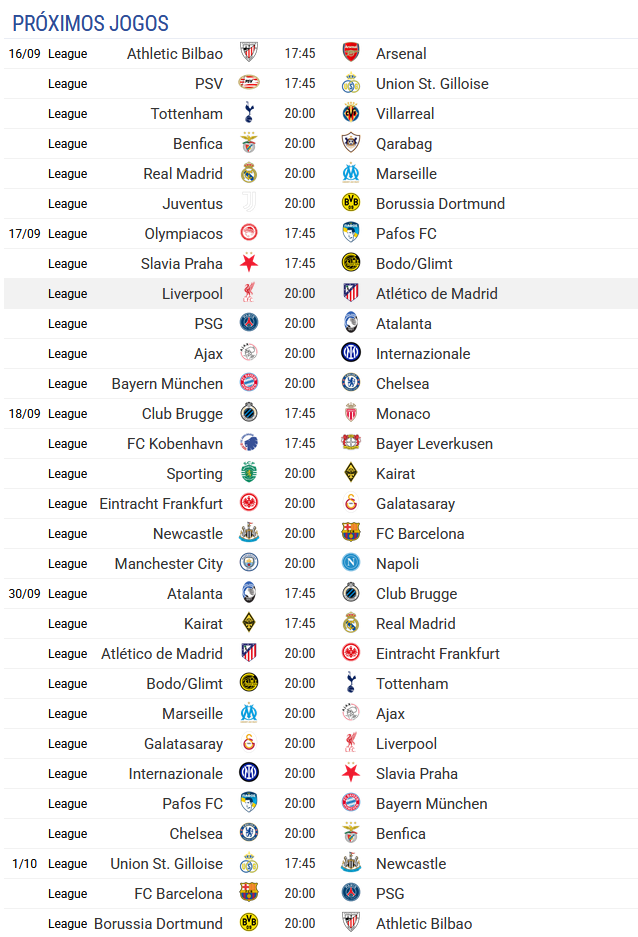The width and height of the screenshot is (638, 937).
Task: Open the League link on 17/09 Olympiacos row
Action: pyautogui.click(x=68, y=234)
